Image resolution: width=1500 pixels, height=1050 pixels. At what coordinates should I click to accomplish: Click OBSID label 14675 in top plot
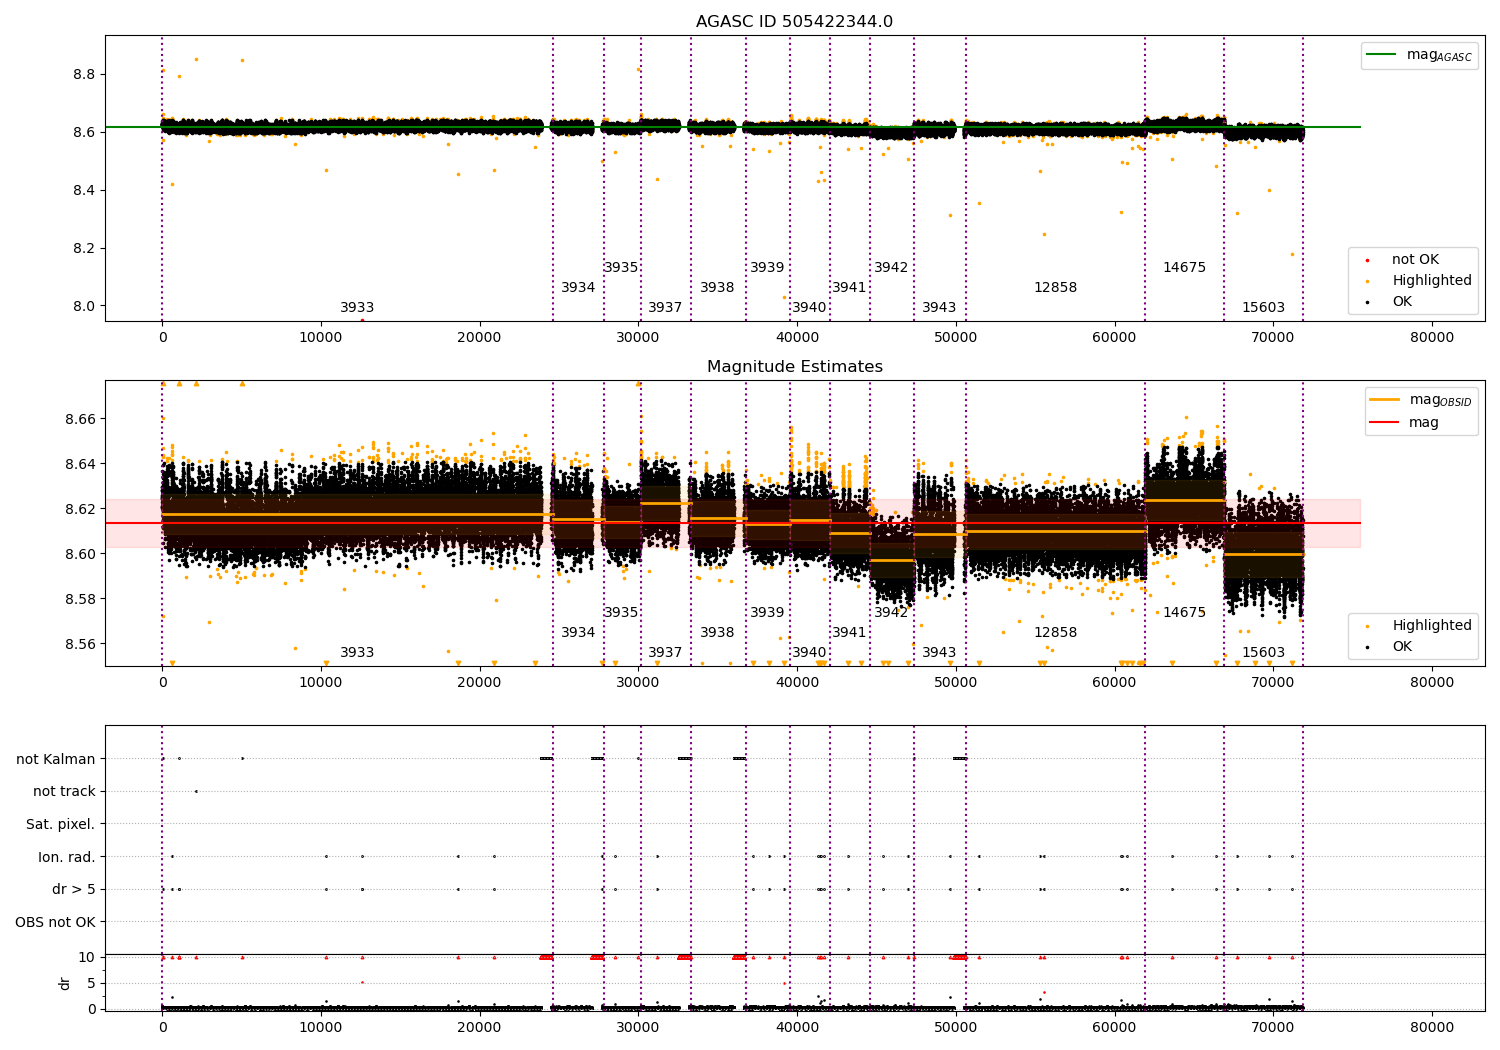tap(1185, 268)
